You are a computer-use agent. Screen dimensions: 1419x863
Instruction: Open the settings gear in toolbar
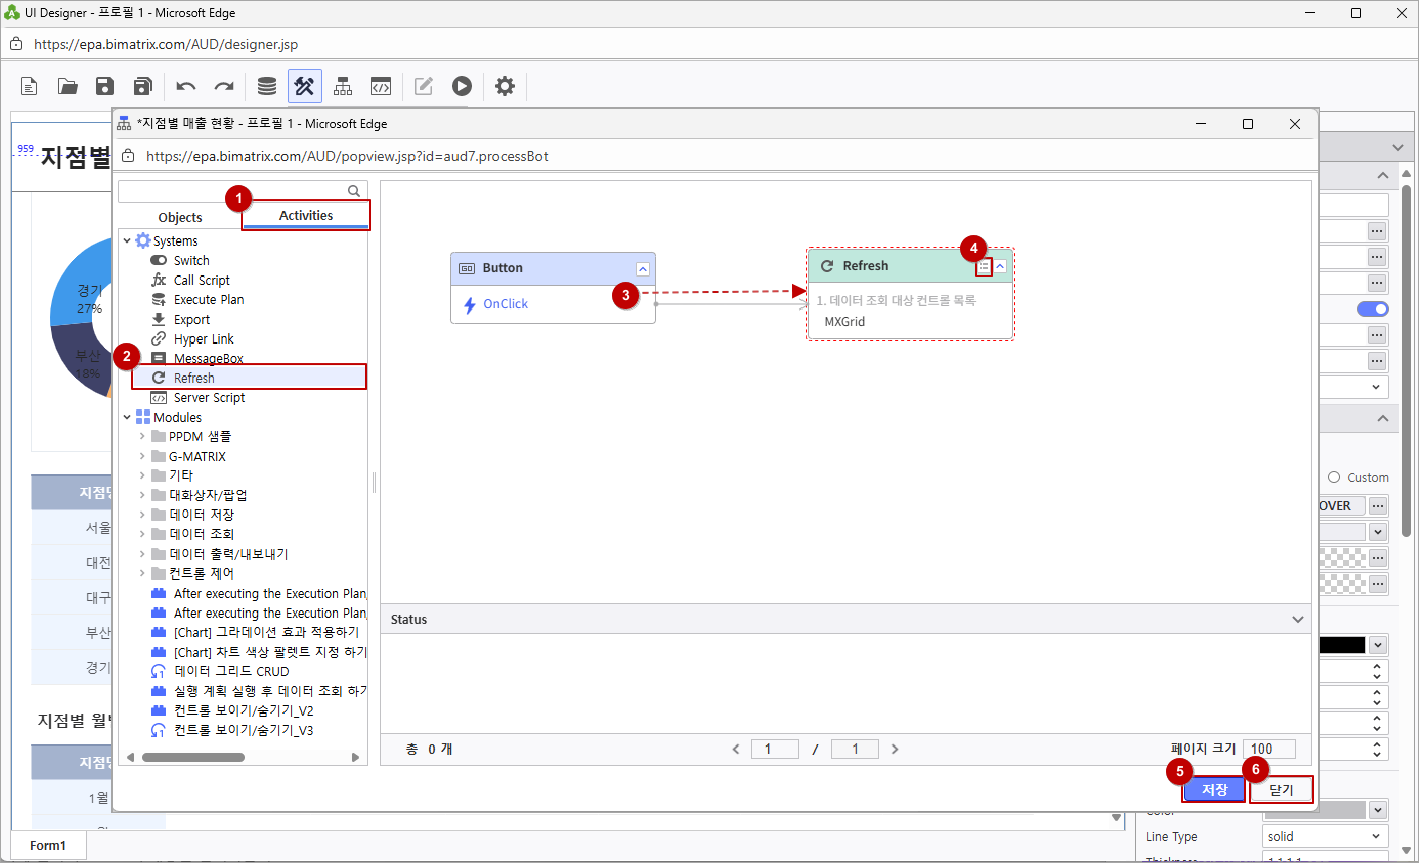pyautogui.click(x=505, y=86)
